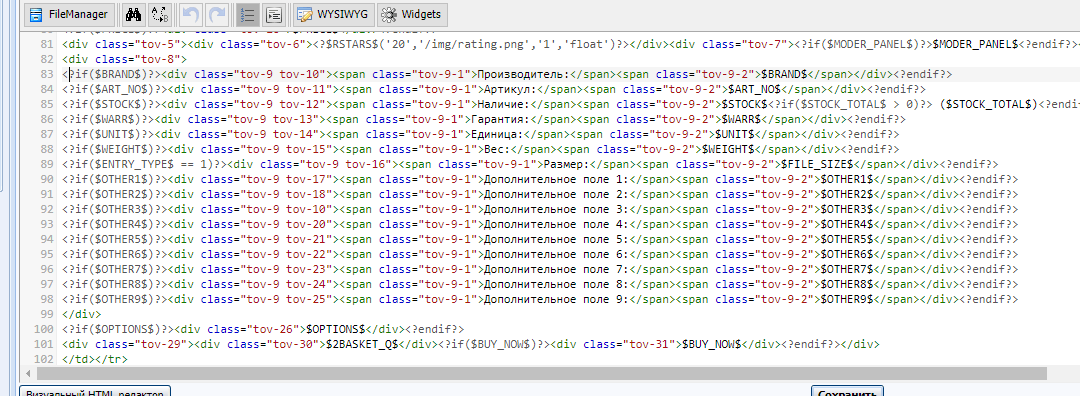Viewport: 1080px width, 396px height.
Task: Place cursor on line 83 $BRAND$ code
Action: click(784, 74)
